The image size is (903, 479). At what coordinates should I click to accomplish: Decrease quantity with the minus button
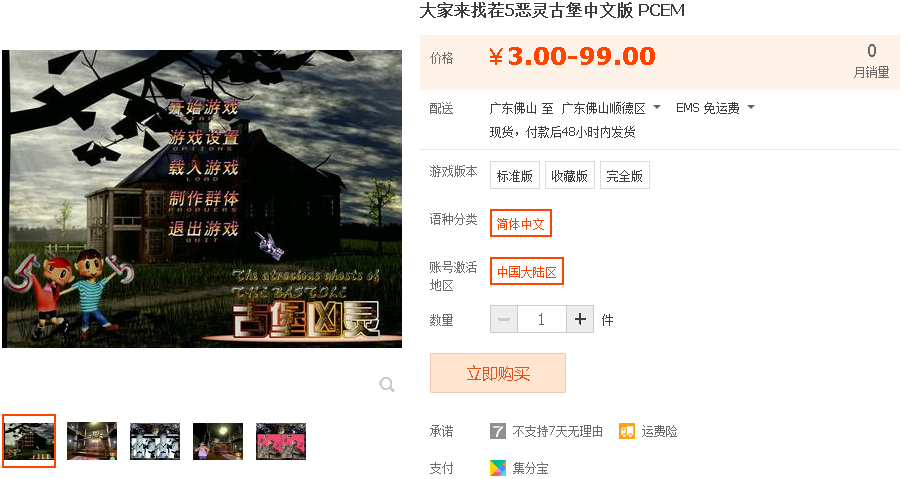tap(504, 319)
